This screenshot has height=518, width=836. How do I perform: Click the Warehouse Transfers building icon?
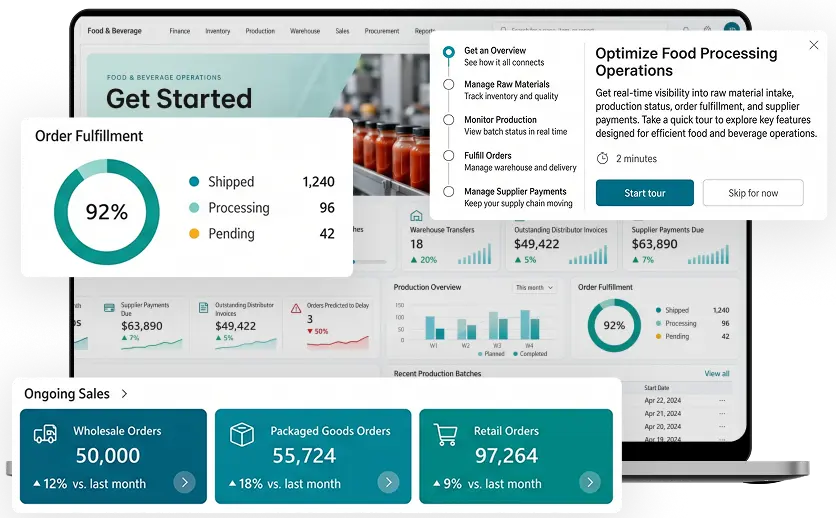pyautogui.click(x=416, y=216)
